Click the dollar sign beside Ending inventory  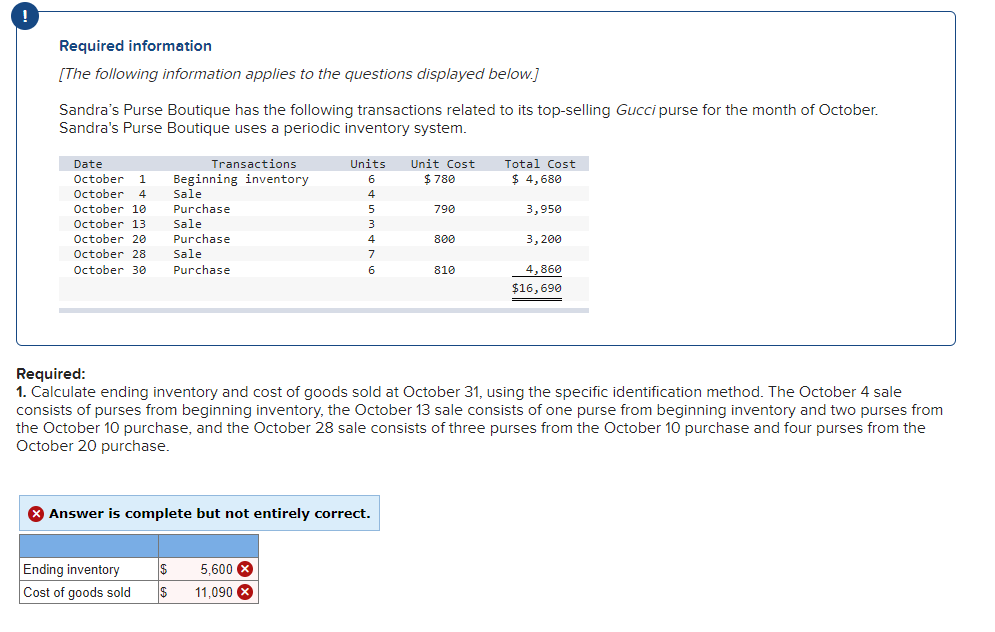[162, 568]
